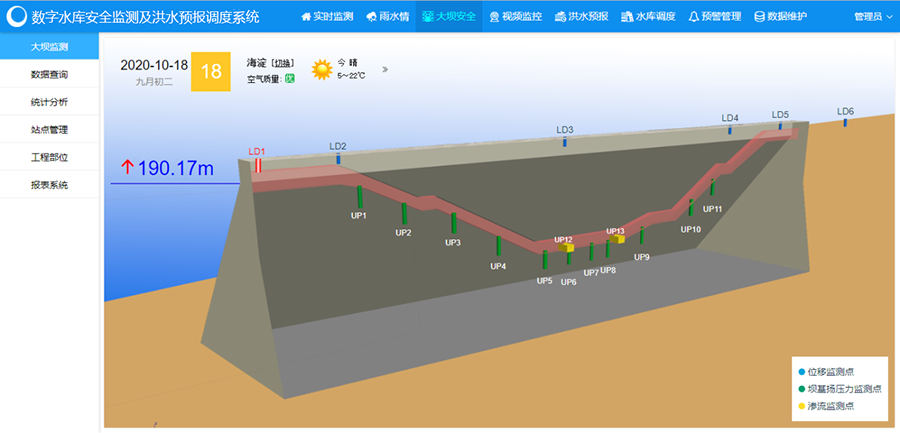Toggle 渗流监测点 yellow legend dot
This screenshot has width=900, height=433.
pyautogui.click(x=802, y=406)
